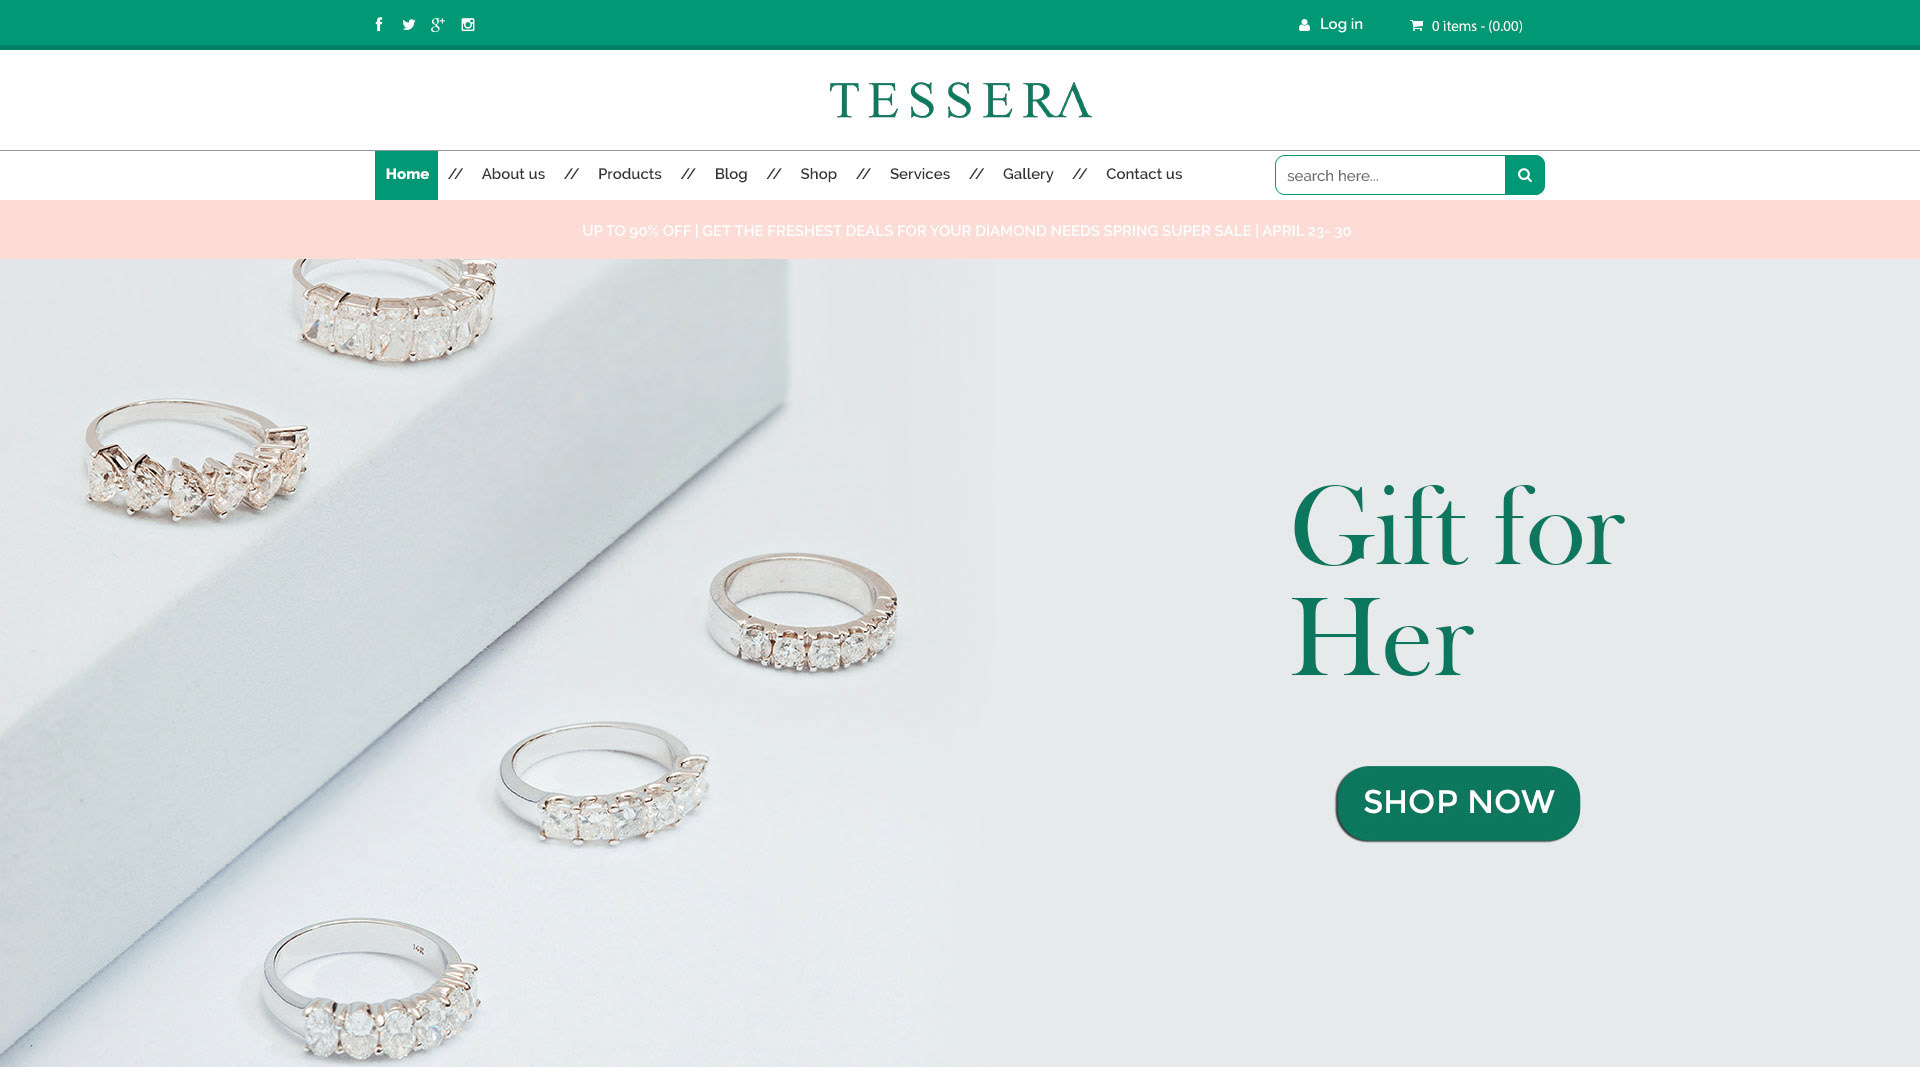Open the Blog menu item
This screenshot has height=1067, width=1920.
pos(730,174)
